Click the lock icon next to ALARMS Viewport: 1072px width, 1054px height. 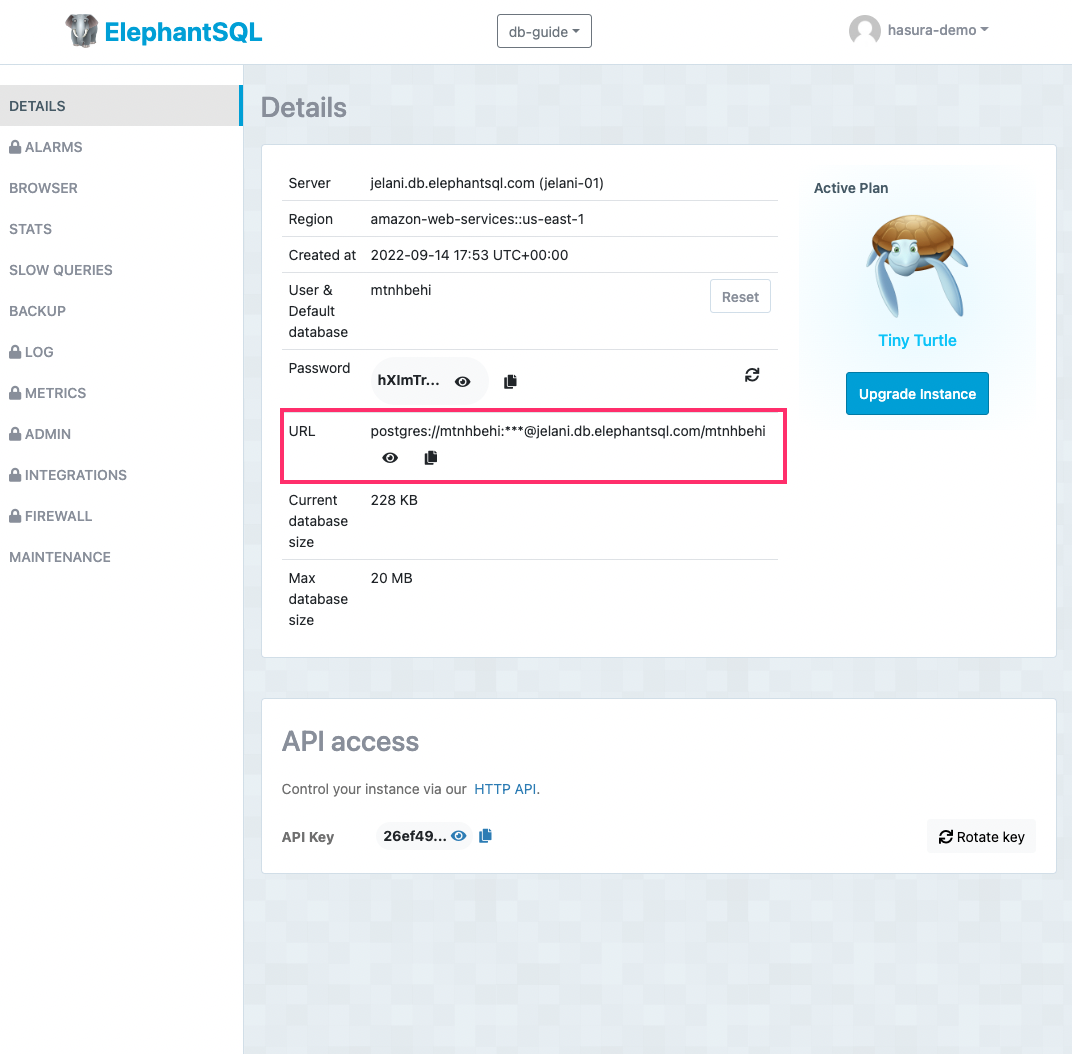pyautogui.click(x=15, y=146)
